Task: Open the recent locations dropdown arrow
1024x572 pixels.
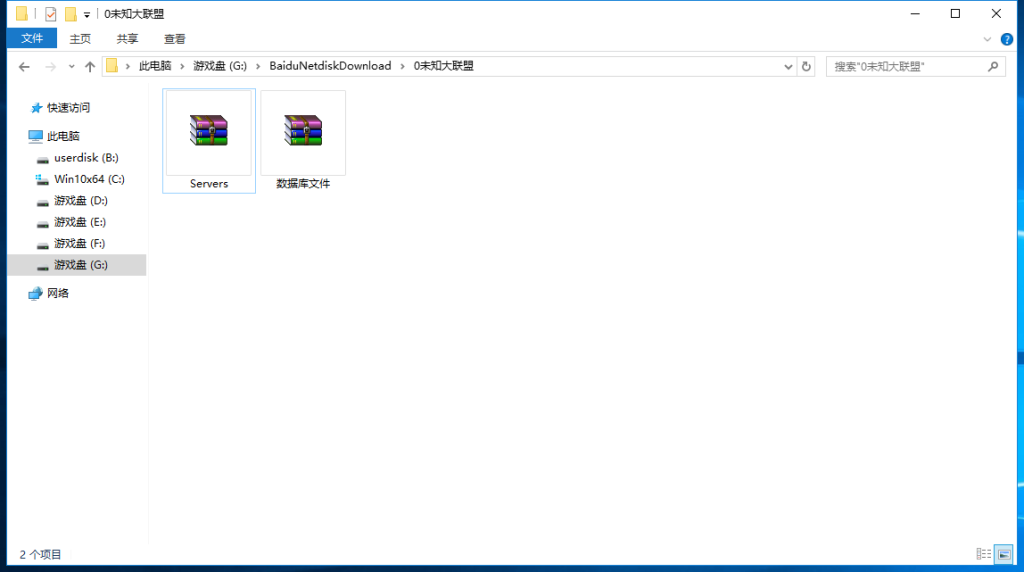Action: point(71,67)
